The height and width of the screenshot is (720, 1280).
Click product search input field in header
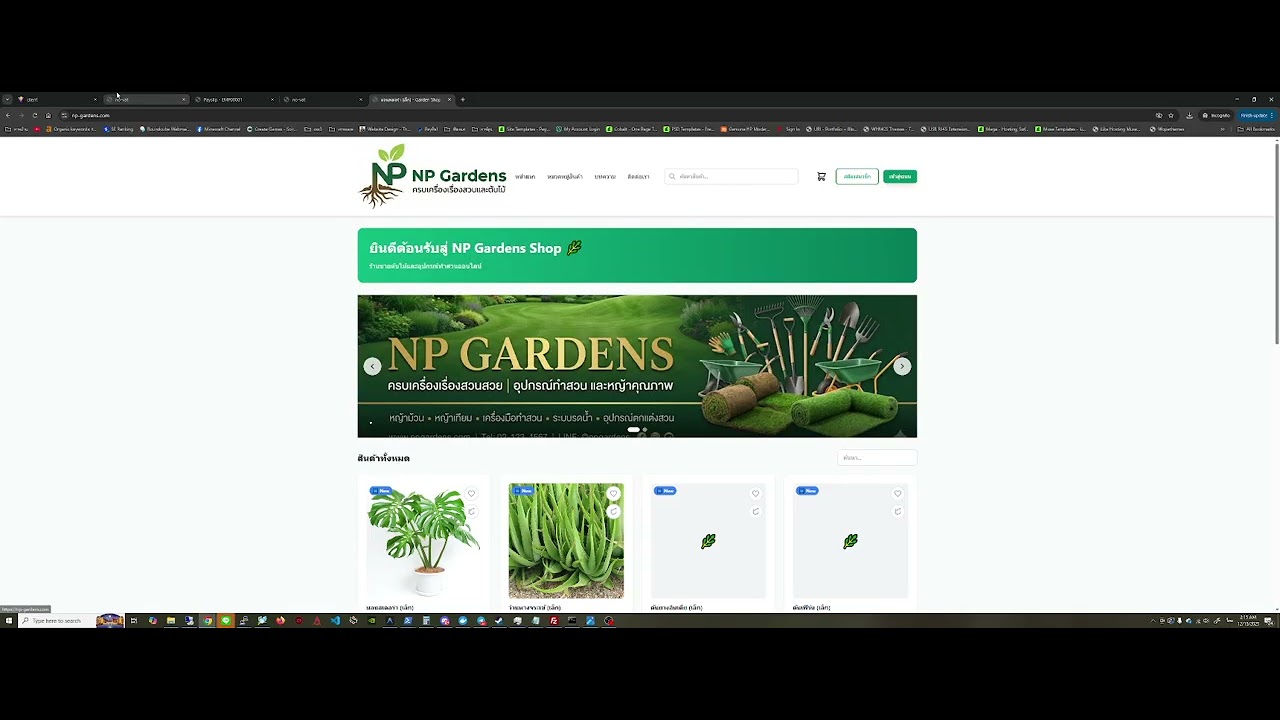pos(731,177)
